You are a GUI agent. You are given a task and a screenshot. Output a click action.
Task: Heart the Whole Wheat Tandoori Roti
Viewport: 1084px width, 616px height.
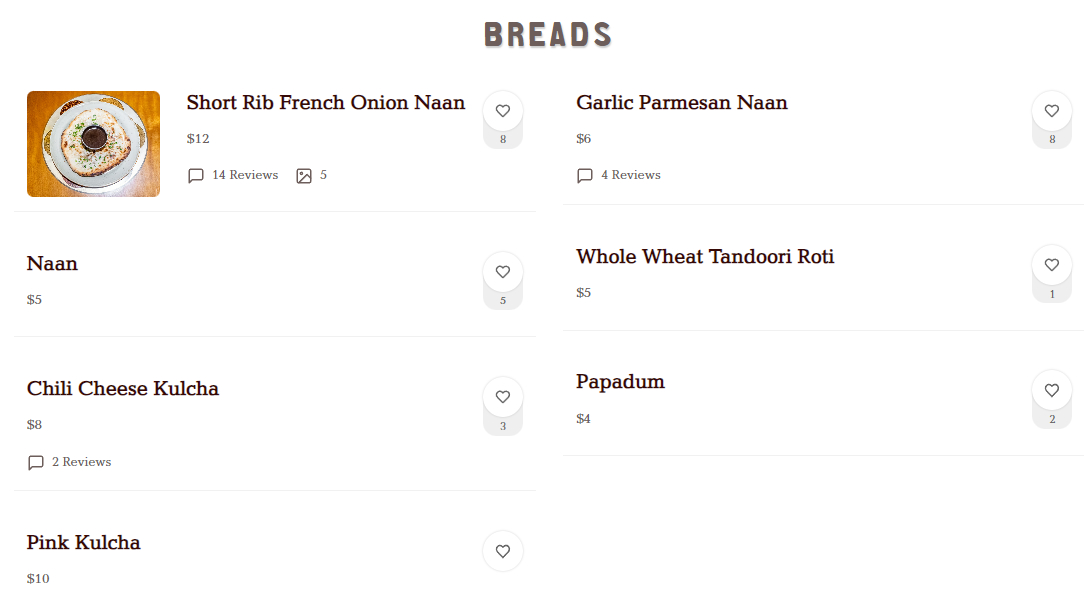(1052, 265)
